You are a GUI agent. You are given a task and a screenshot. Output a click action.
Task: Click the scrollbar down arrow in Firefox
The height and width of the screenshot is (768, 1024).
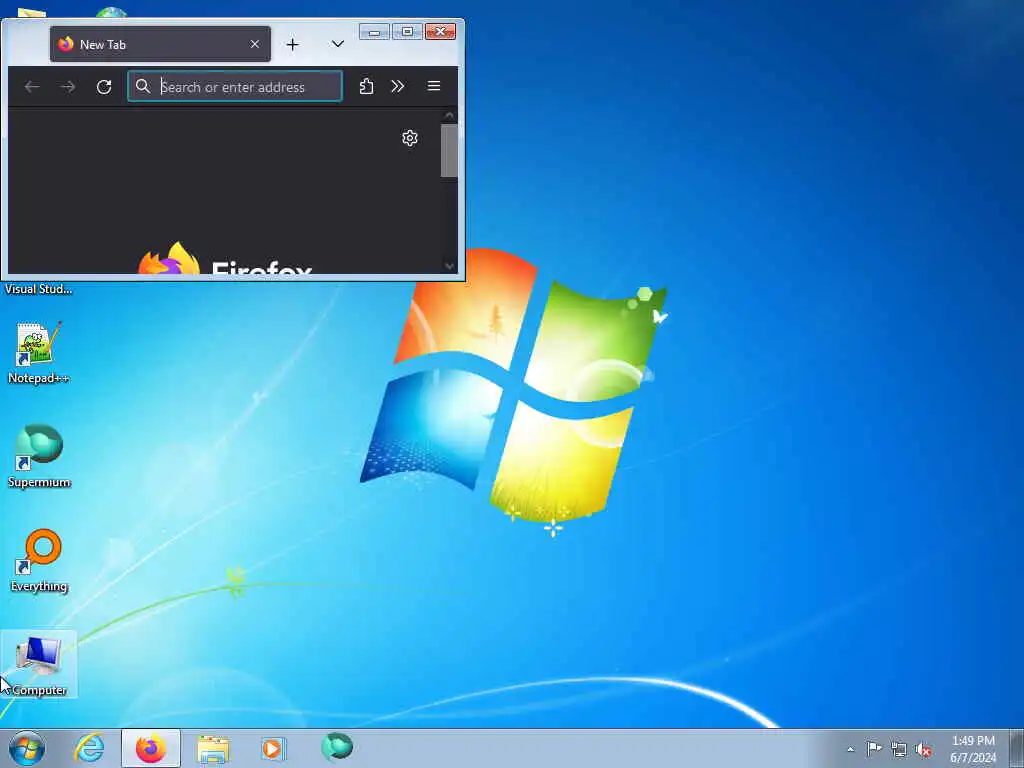(449, 266)
